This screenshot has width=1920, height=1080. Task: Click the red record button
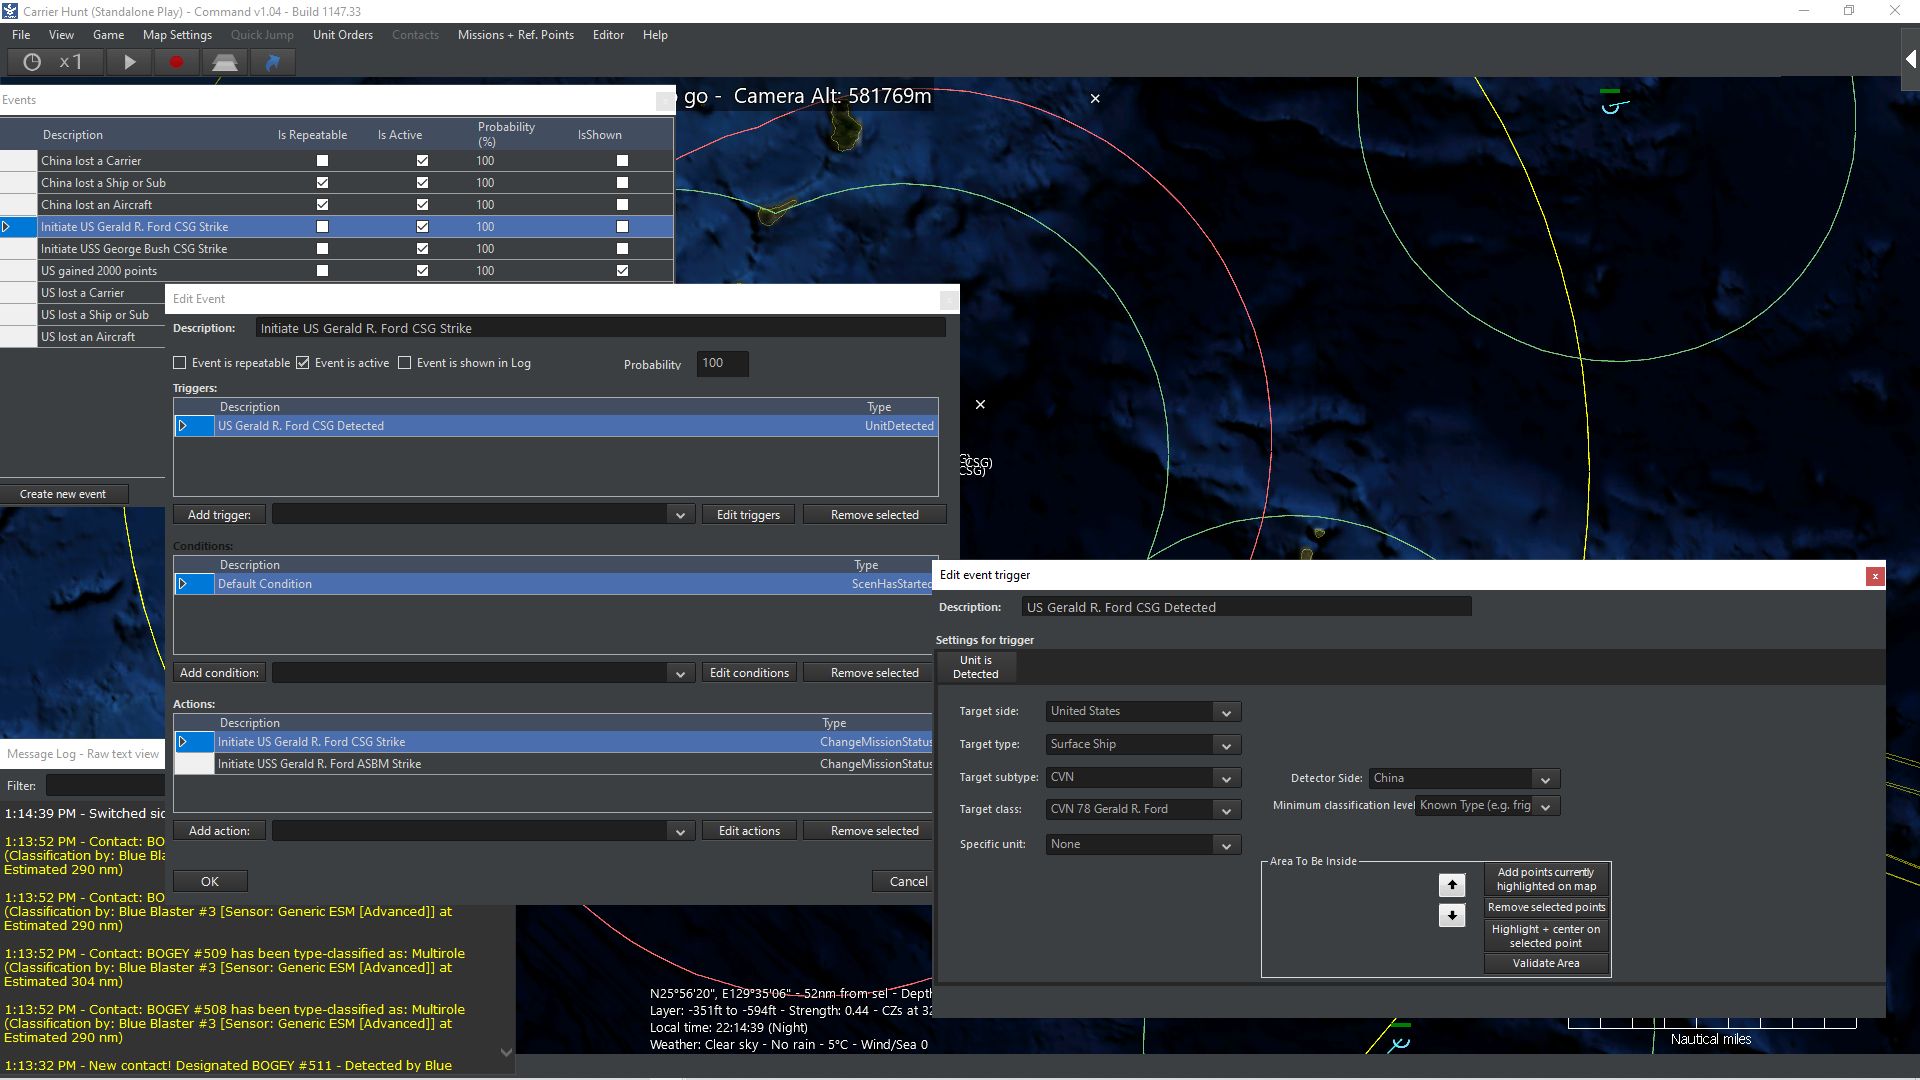point(176,62)
